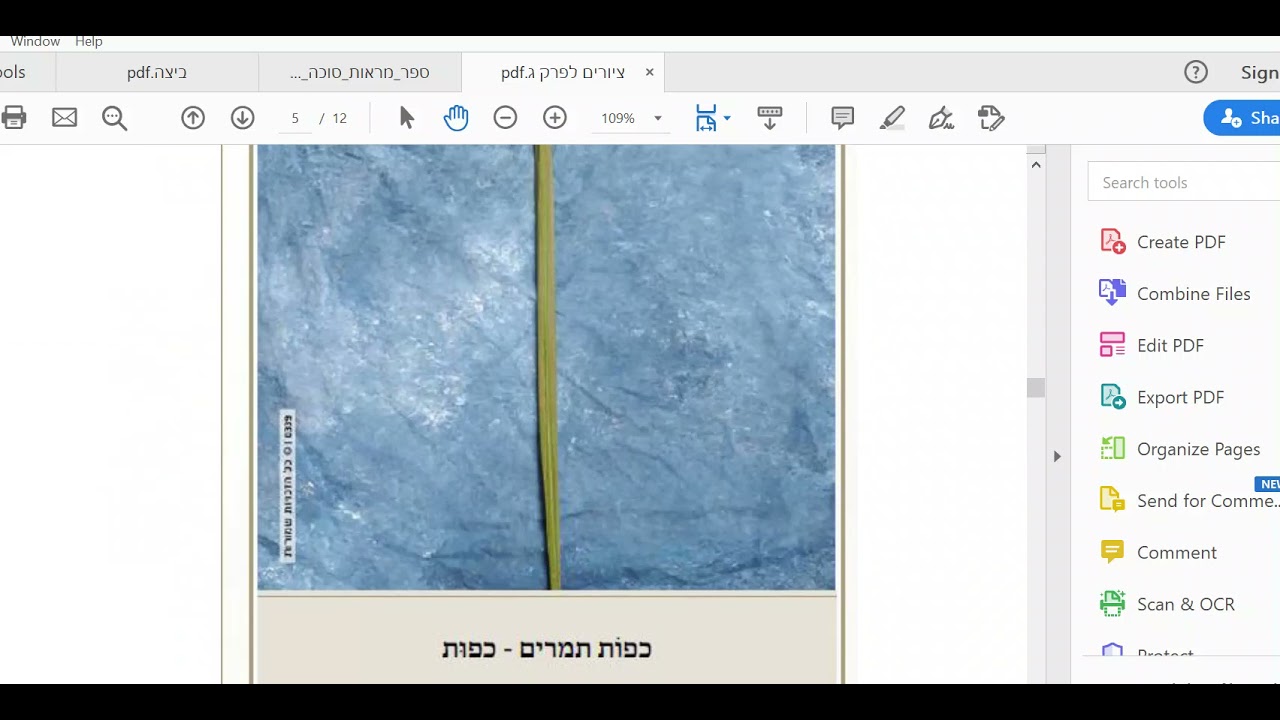Click the כפות תמרים - כפות caption
The width and height of the screenshot is (1280, 720).
pyautogui.click(x=546, y=649)
